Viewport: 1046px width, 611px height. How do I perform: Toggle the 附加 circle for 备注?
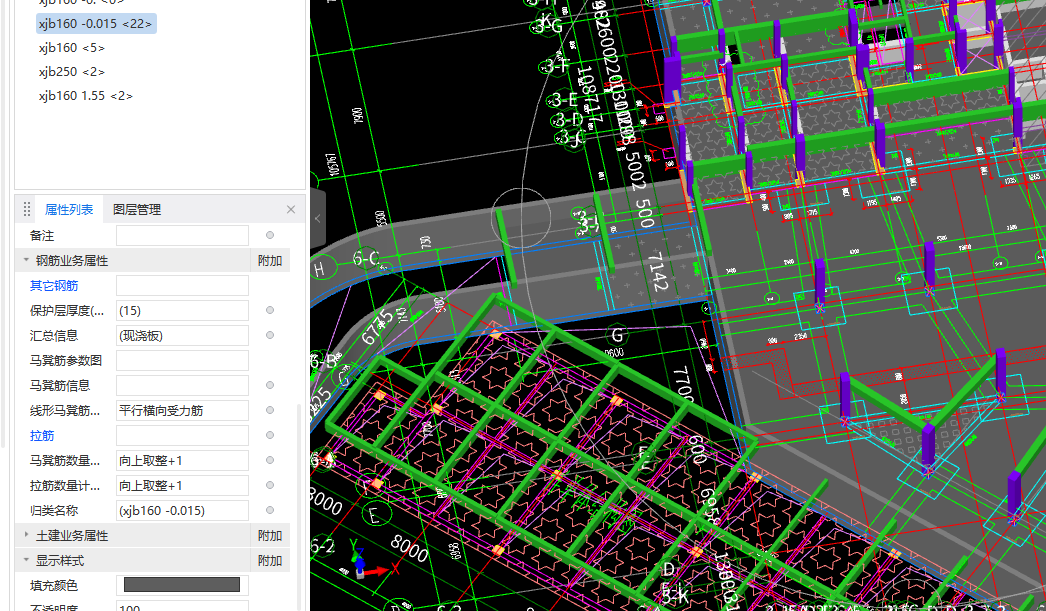(x=270, y=235)
